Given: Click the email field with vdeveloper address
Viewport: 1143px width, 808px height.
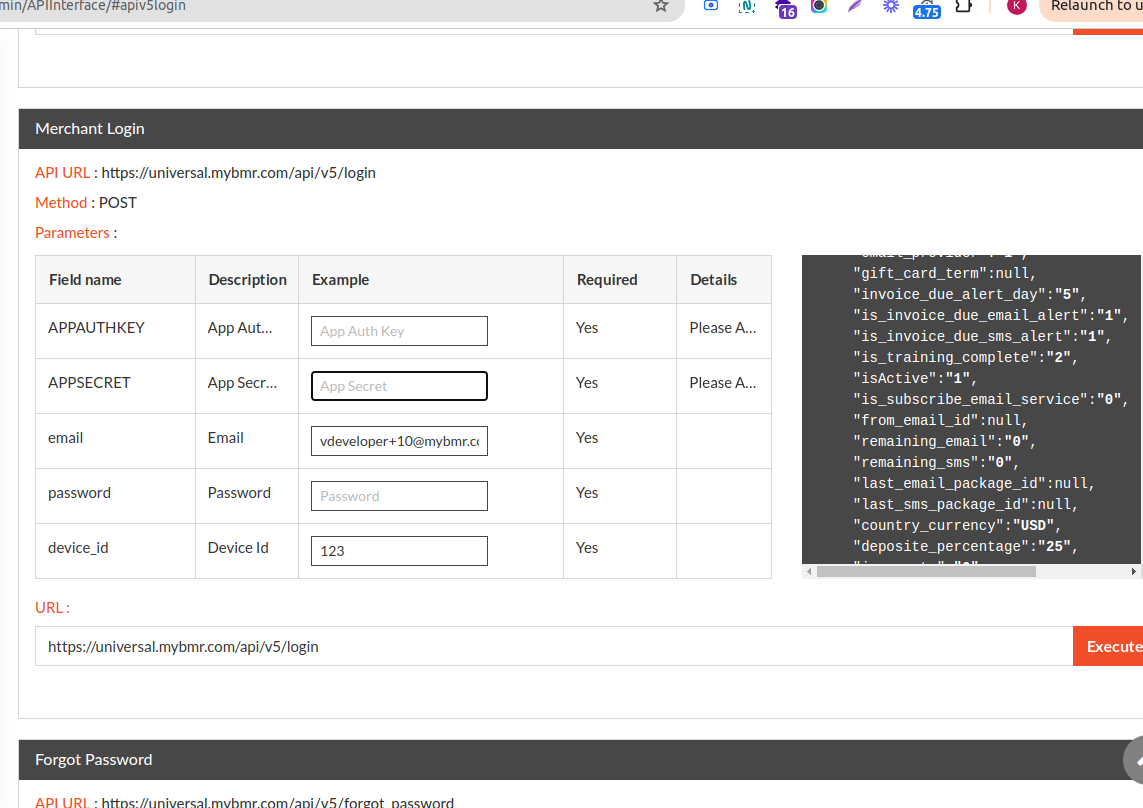Looking at the screenshot, I should (x=399, y=441).
